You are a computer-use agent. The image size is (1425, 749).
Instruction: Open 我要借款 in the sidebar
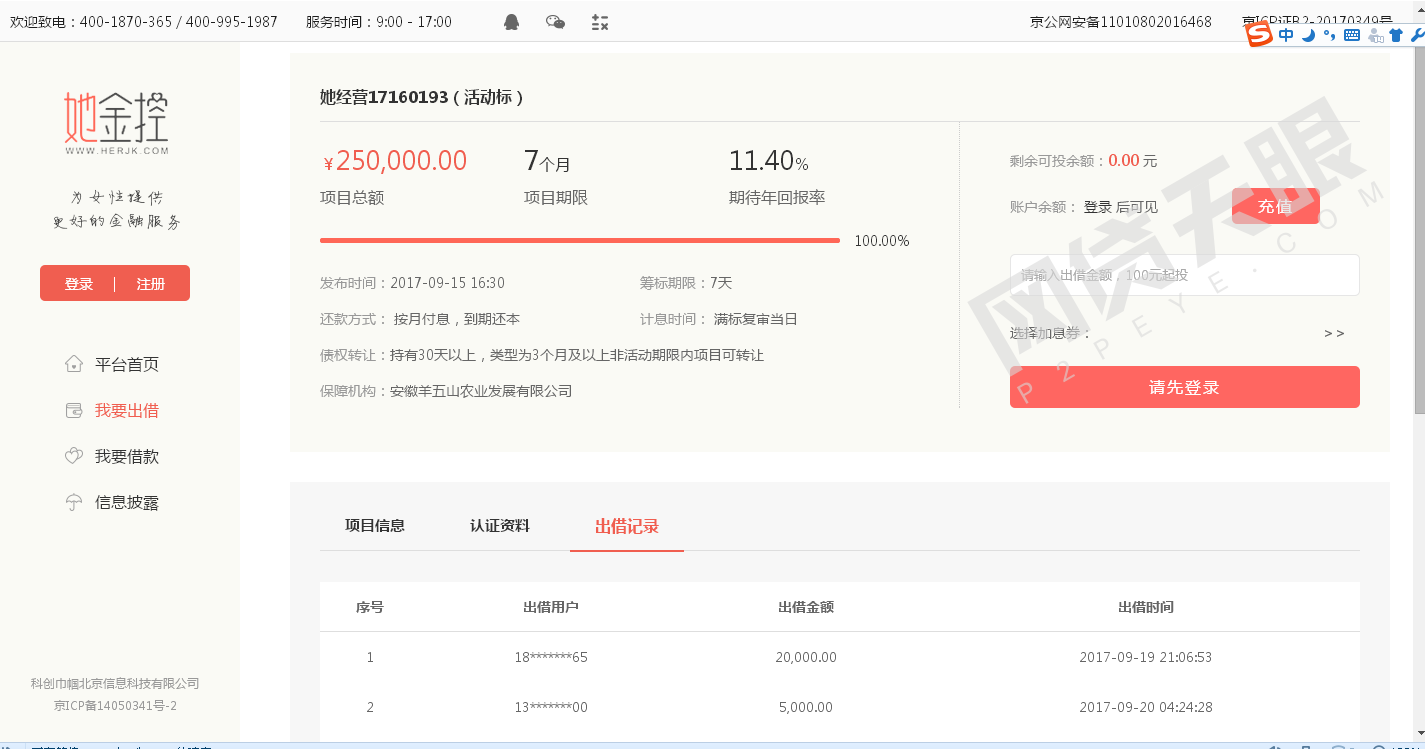126,456
